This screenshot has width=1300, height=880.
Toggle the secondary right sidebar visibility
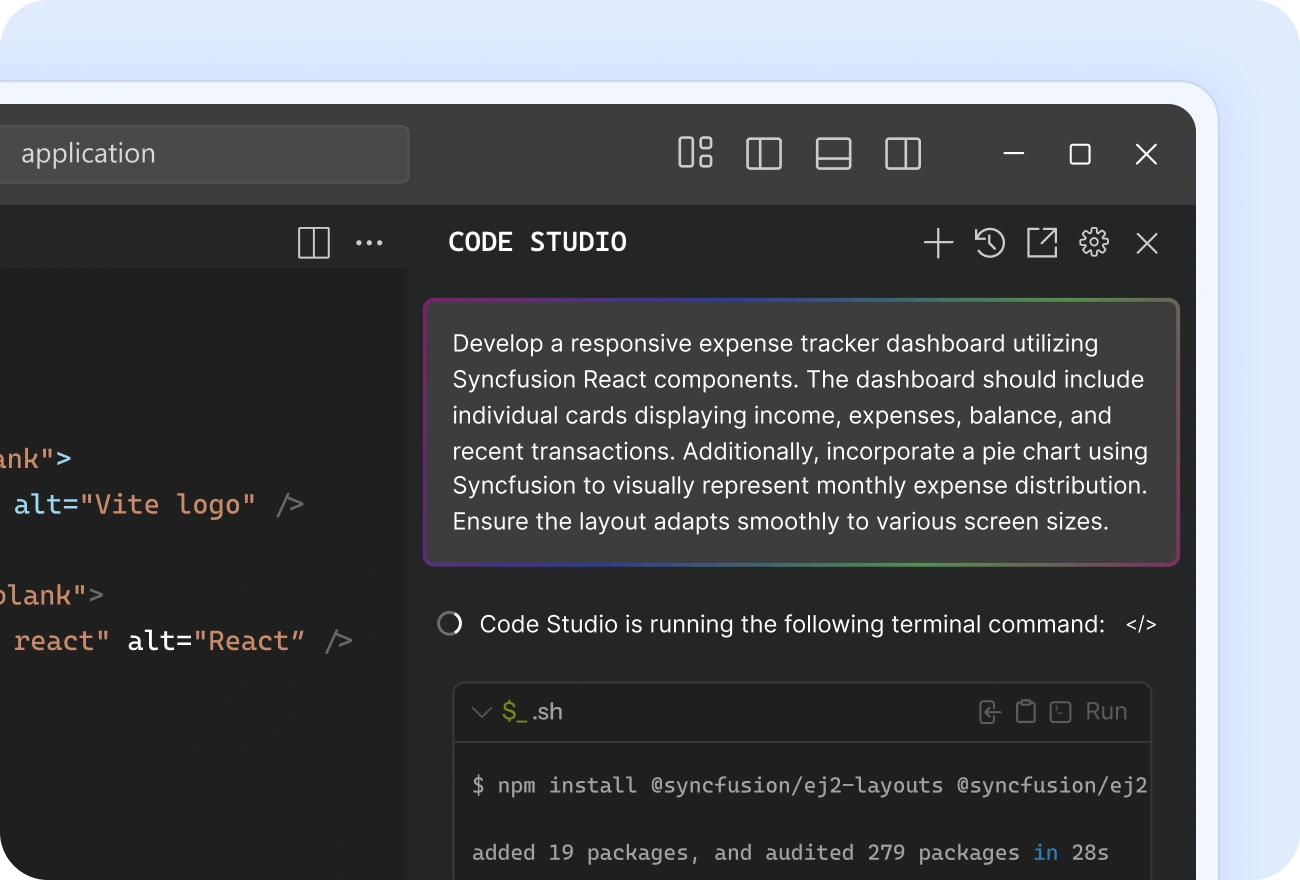[x=903, y=154]
